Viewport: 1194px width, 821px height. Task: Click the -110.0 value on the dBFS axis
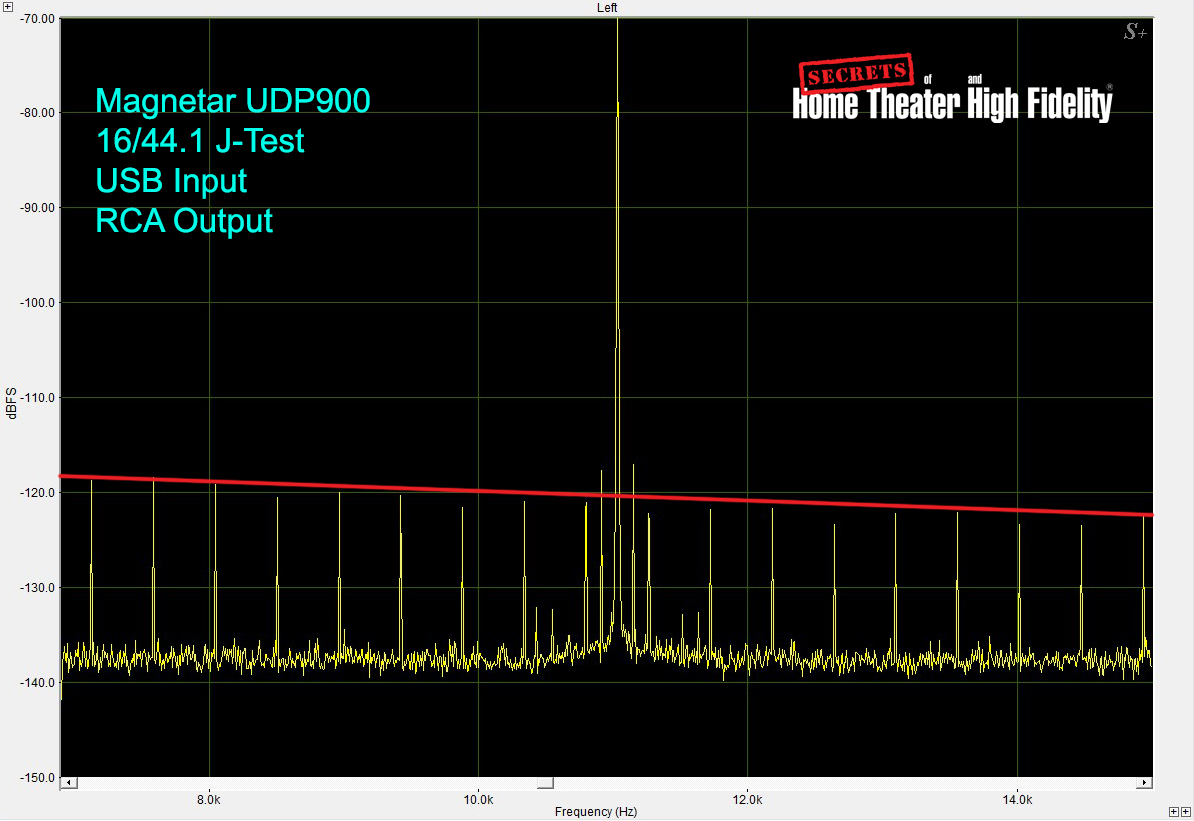click(37, 398)
